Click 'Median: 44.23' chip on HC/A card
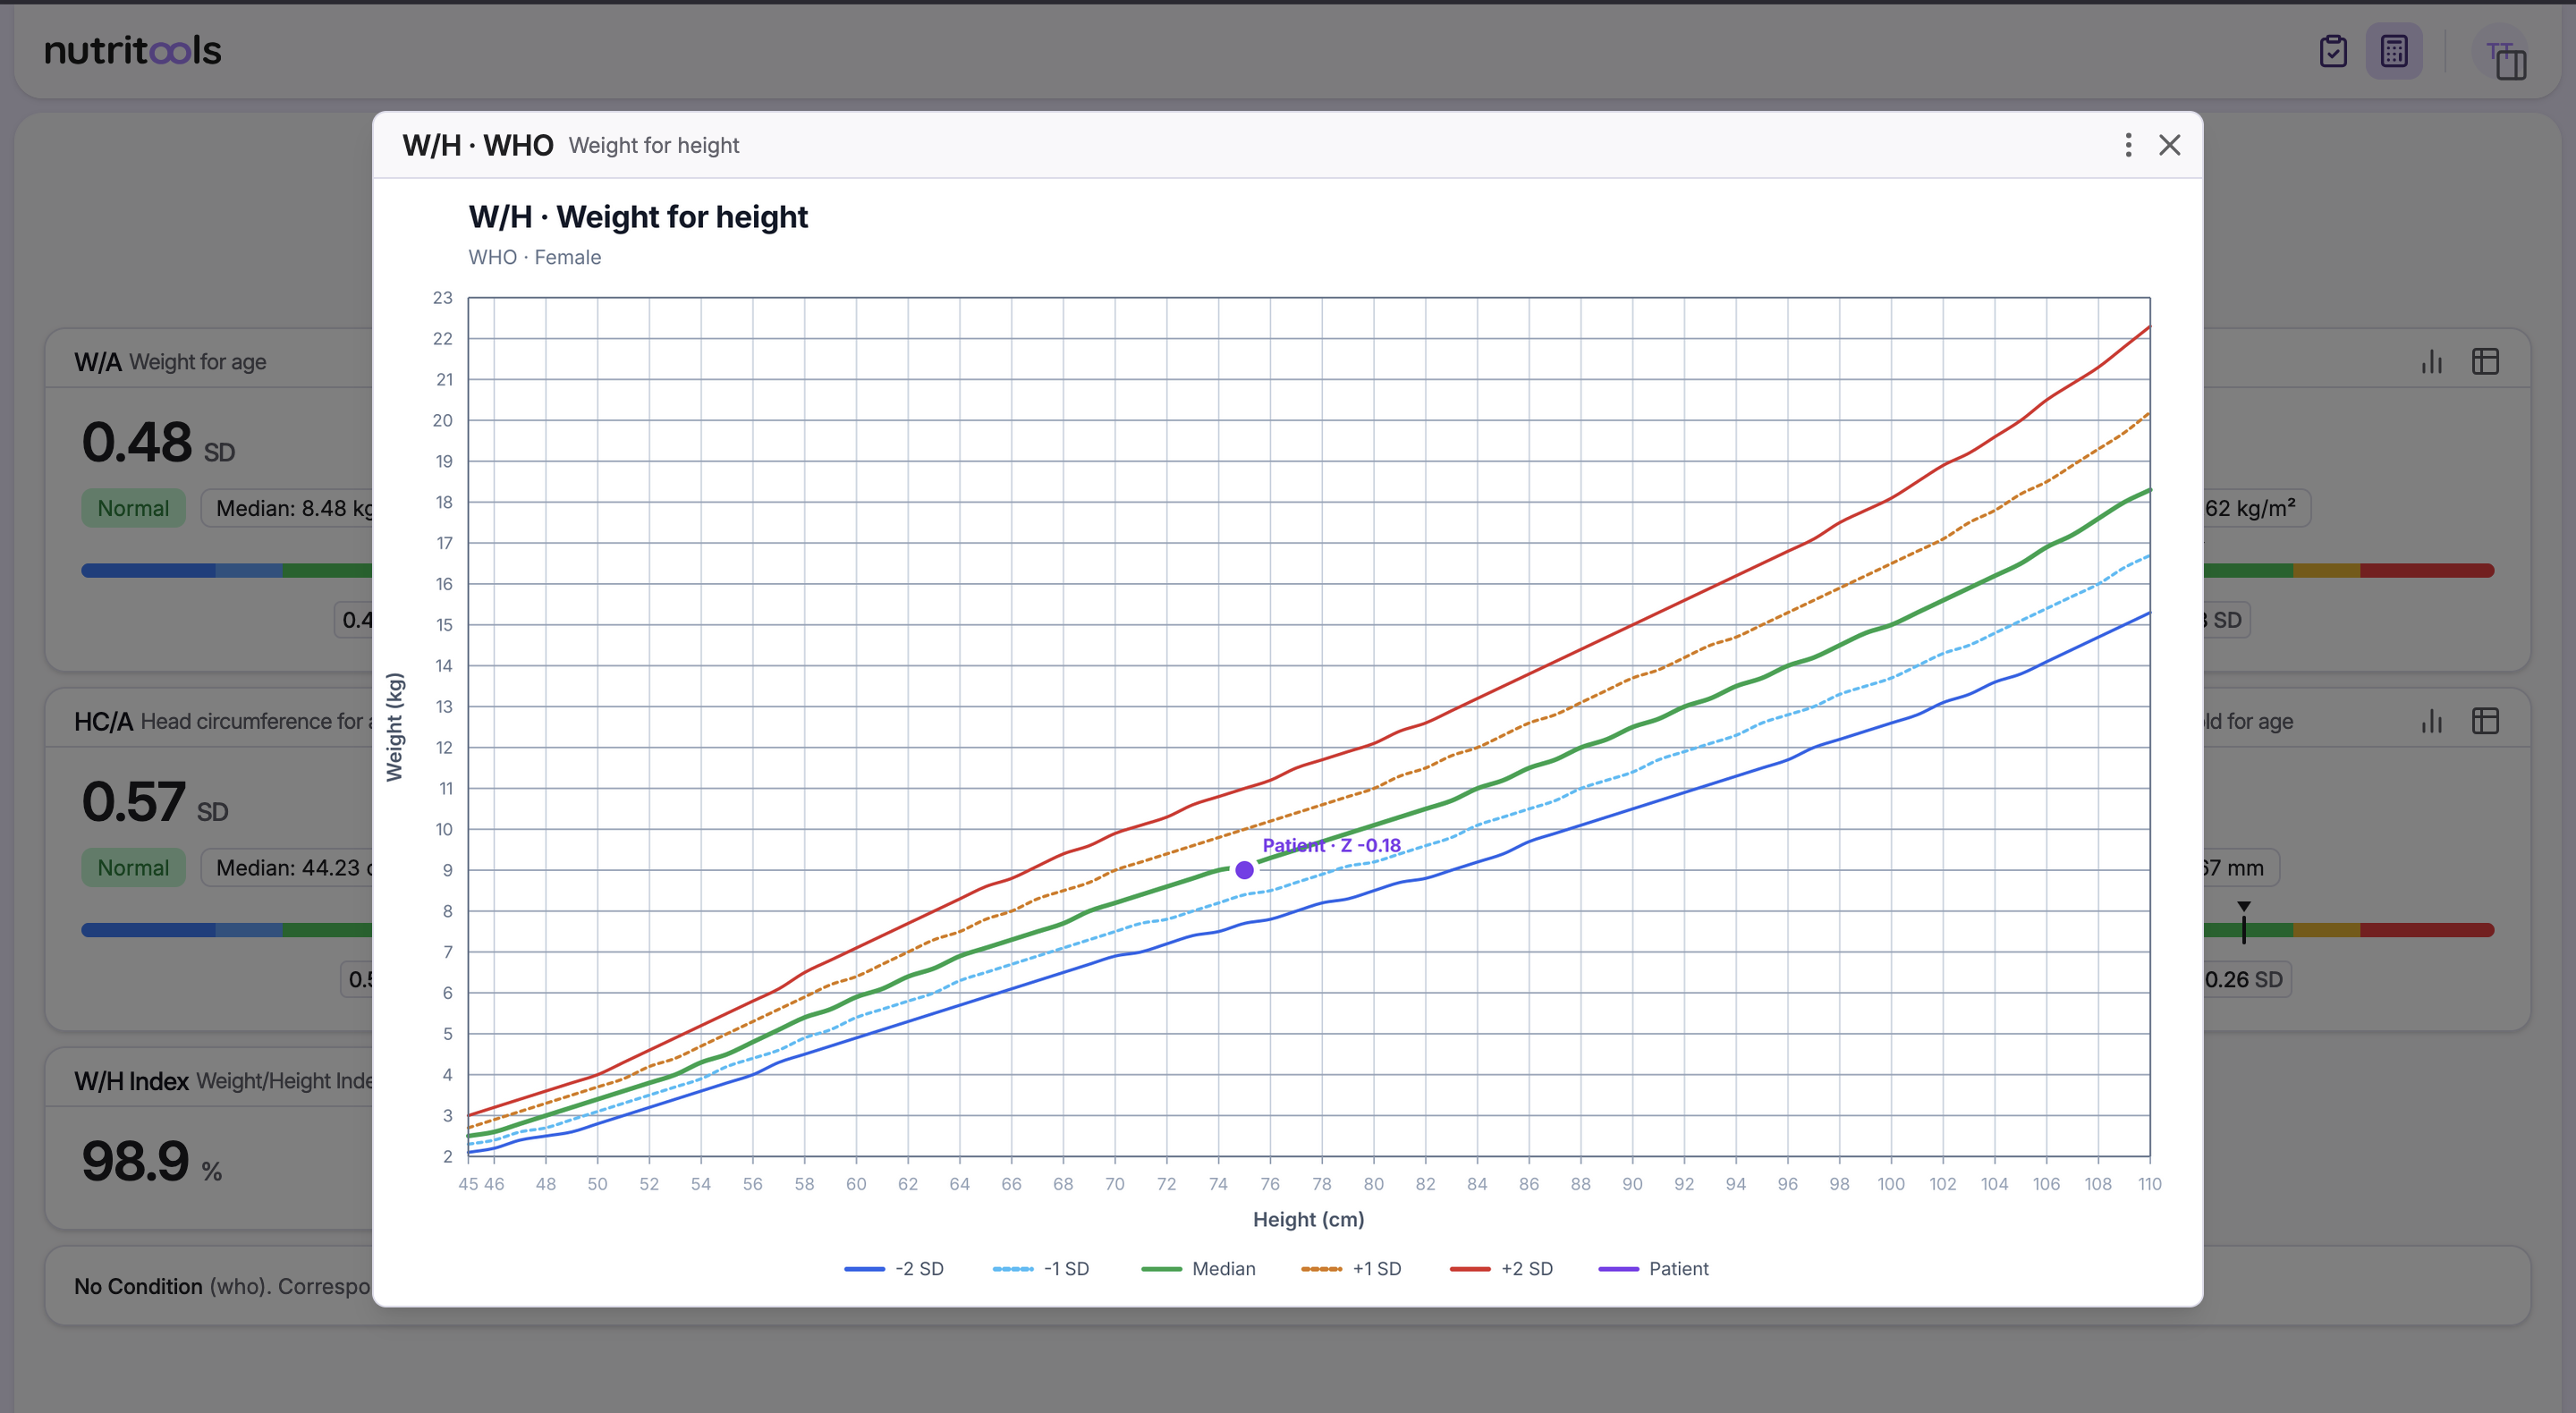 click(287, 868)
